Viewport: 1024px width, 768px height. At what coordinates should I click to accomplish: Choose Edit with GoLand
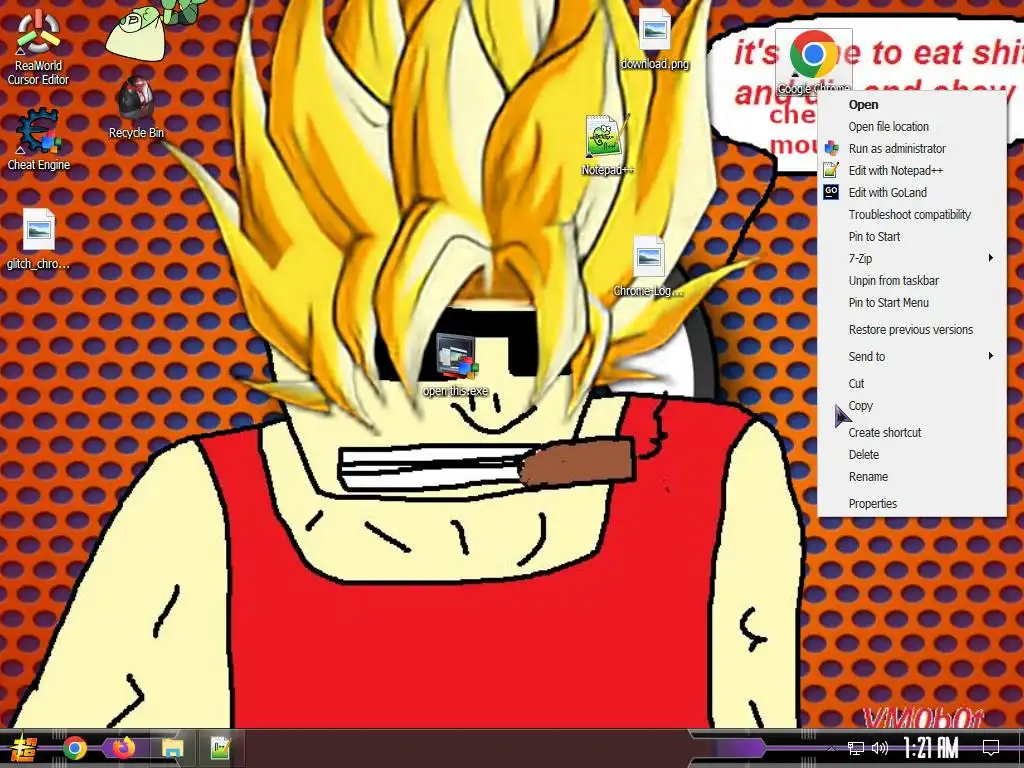tap(912, 193)
